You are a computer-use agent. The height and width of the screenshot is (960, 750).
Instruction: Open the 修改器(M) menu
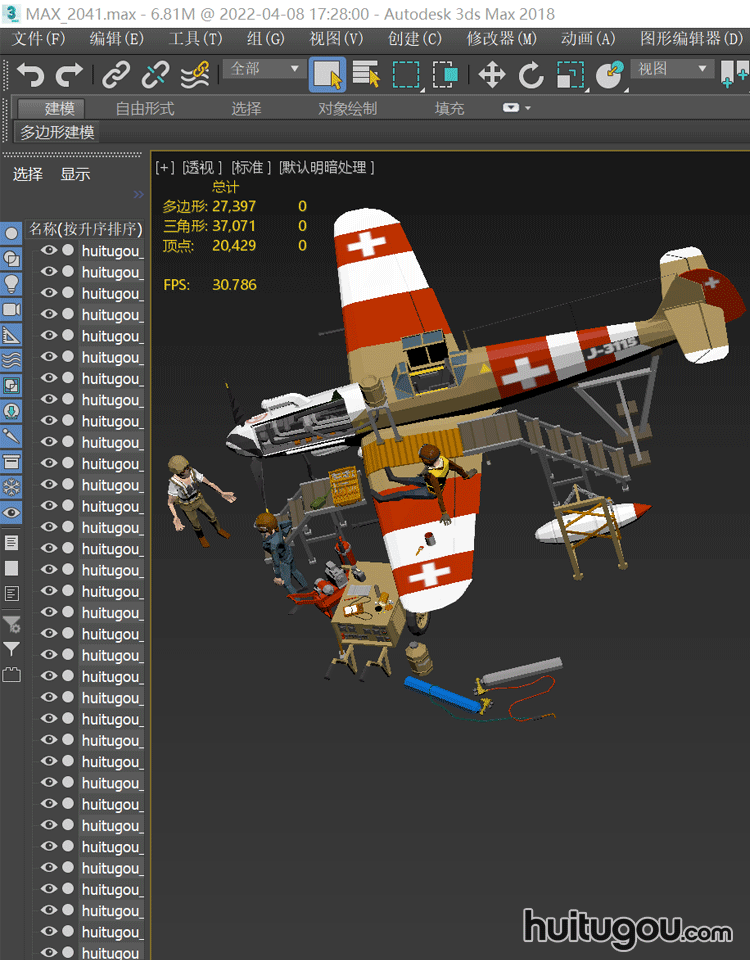501,38
